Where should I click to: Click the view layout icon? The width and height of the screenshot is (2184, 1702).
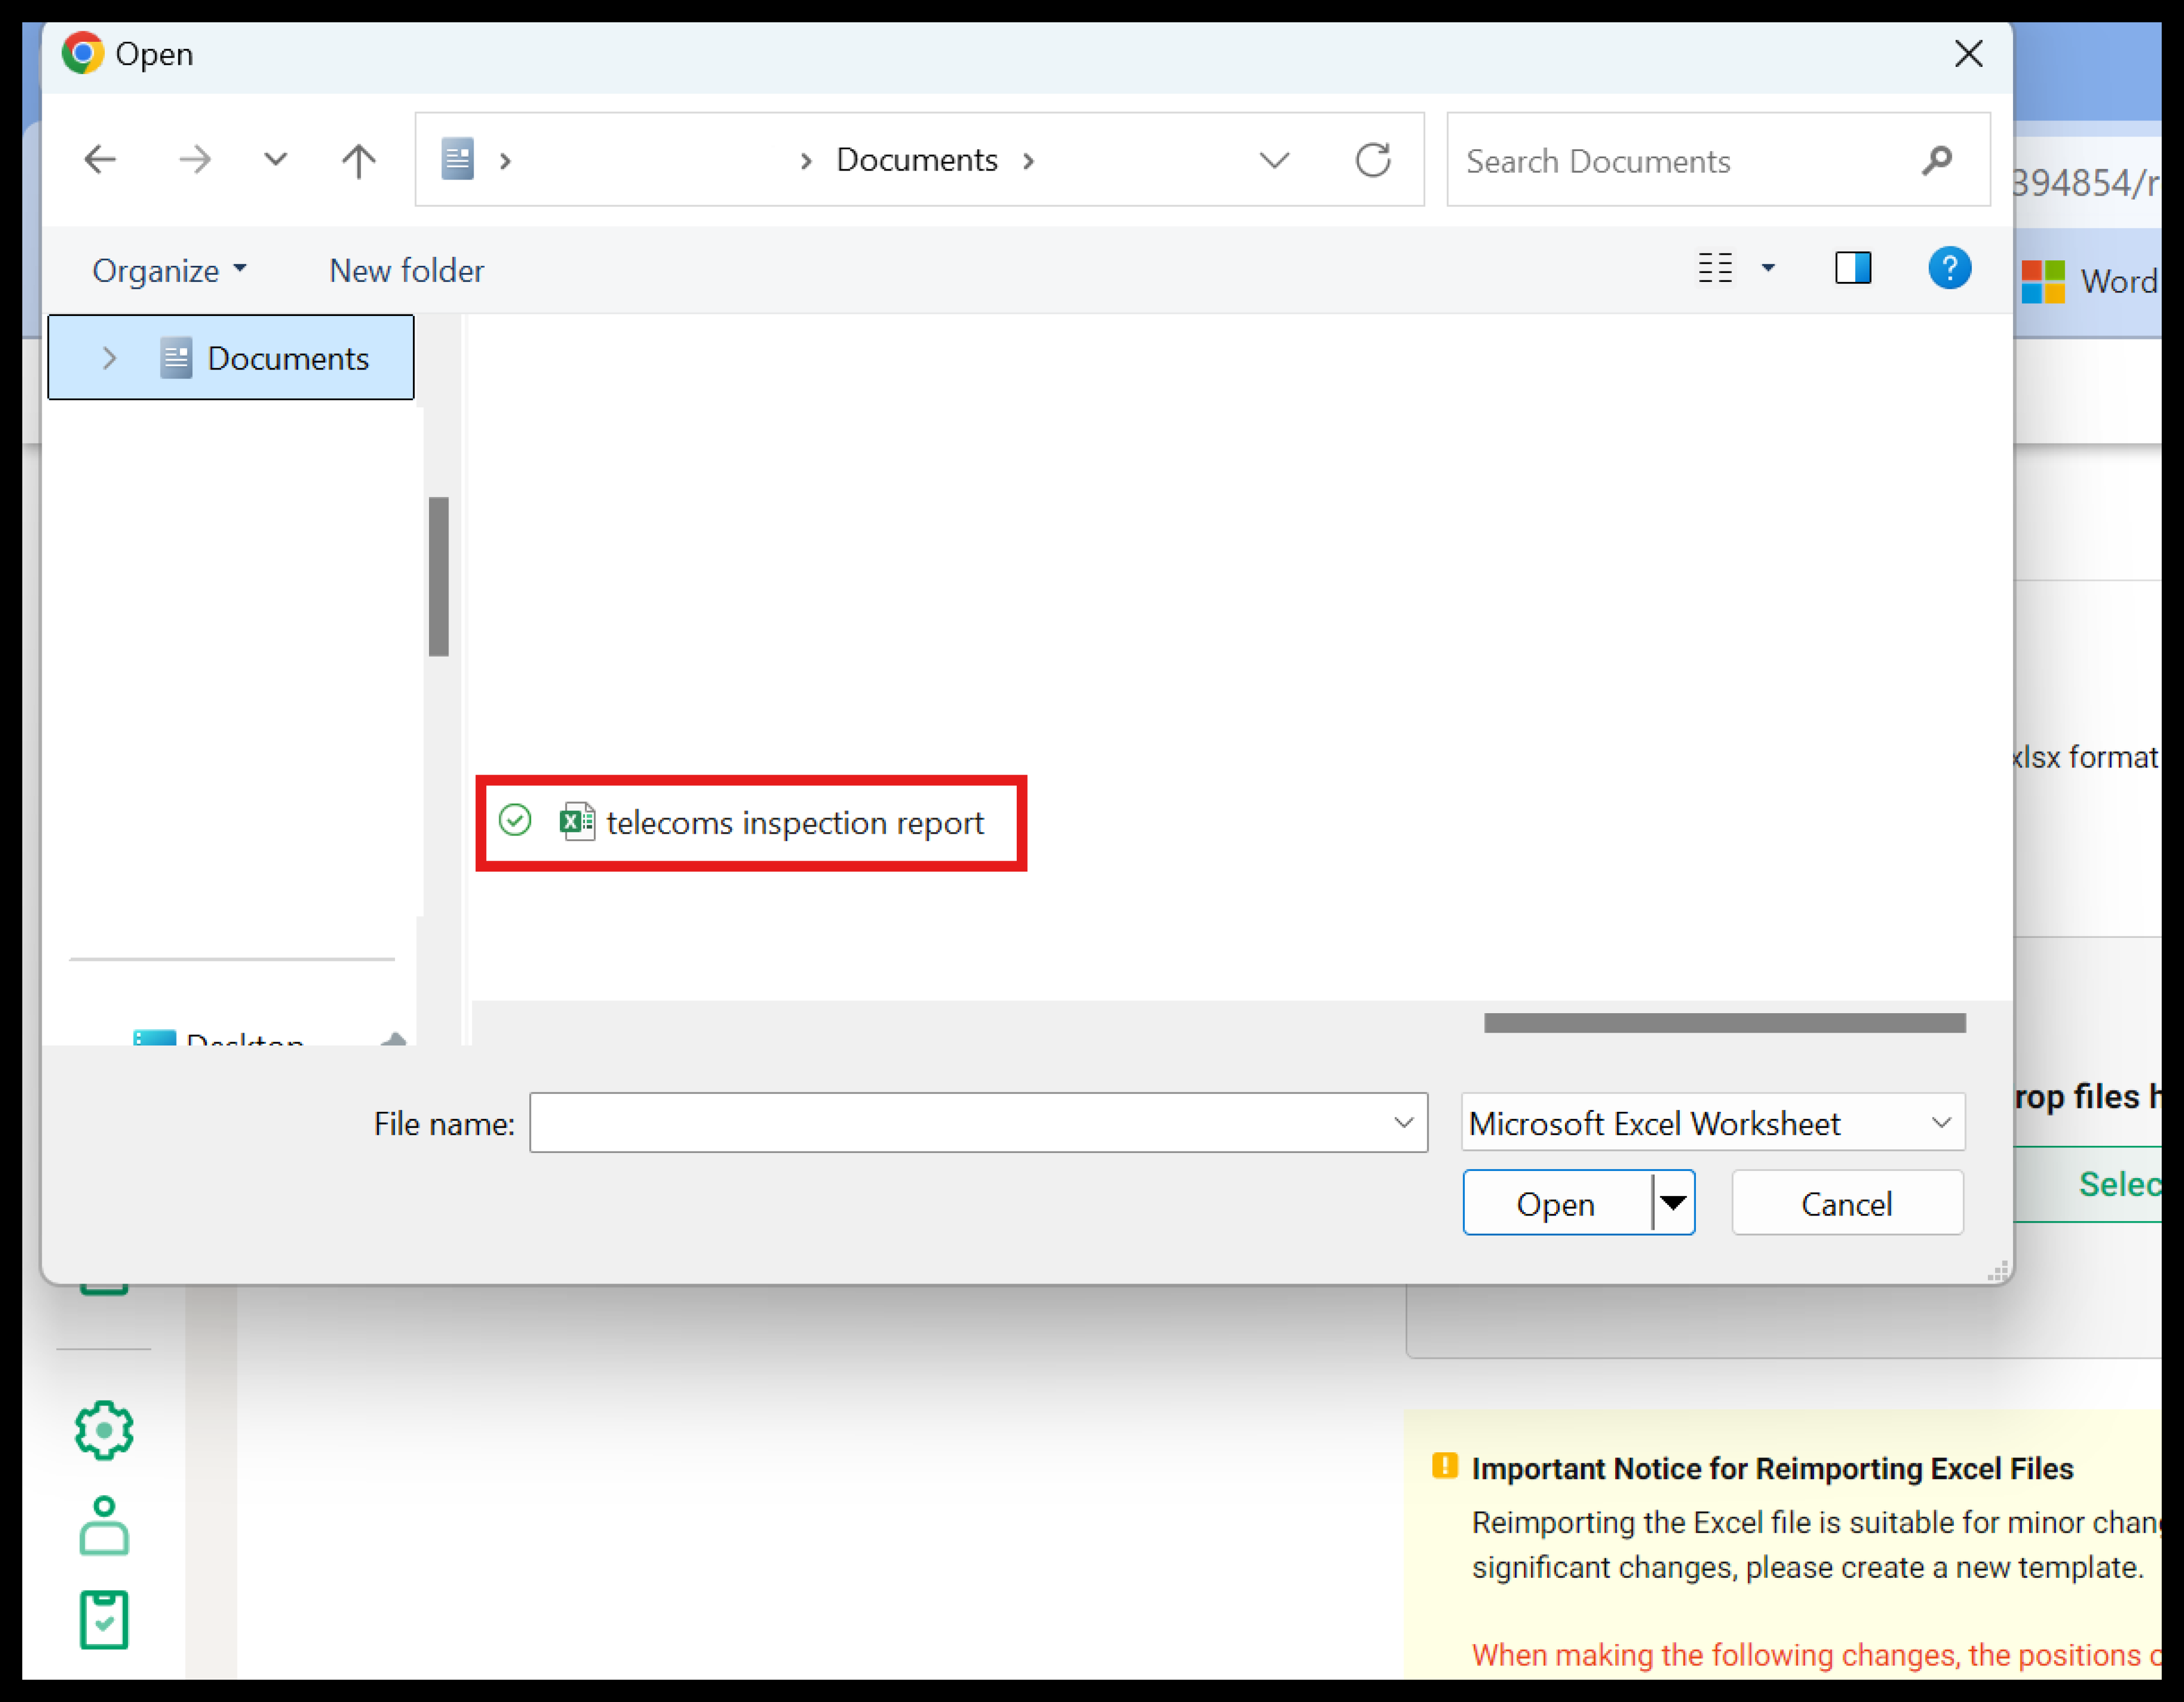(1715, 268)
